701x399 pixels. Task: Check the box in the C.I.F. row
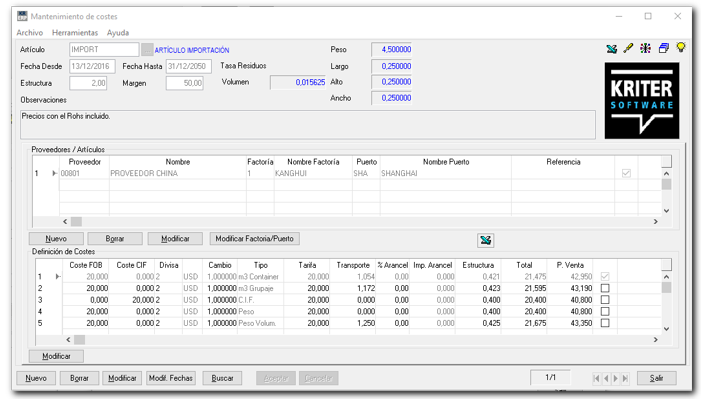click(x=605, y=300)
